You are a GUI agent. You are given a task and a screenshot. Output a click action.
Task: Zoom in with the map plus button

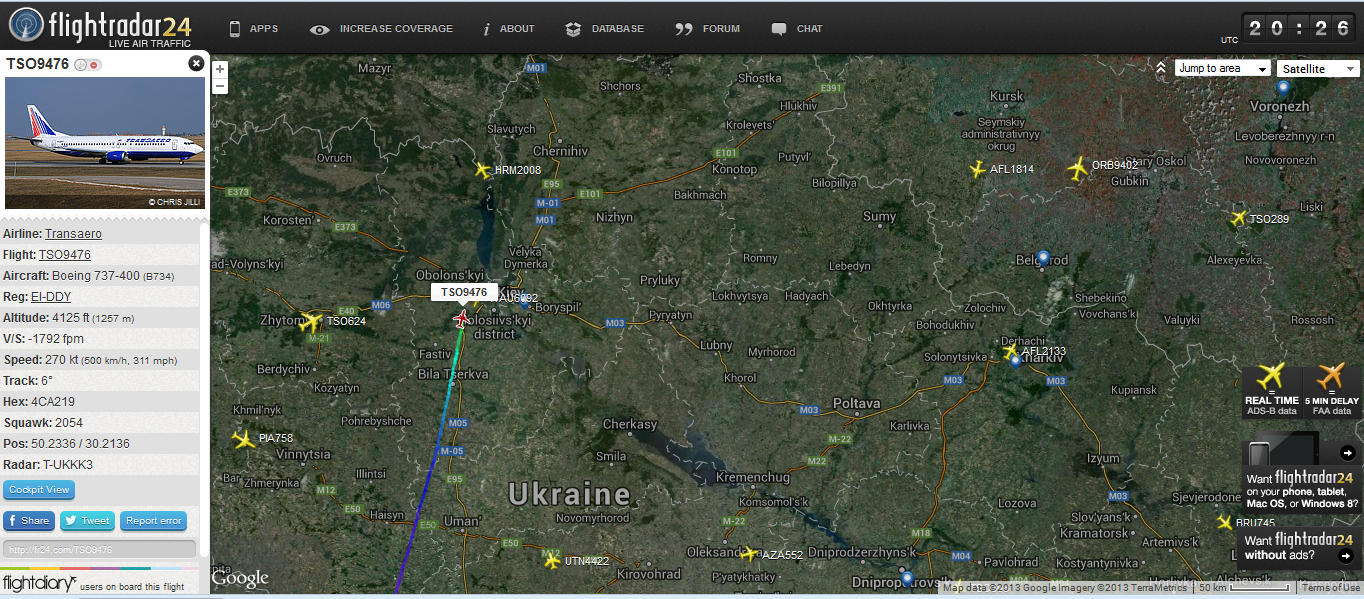pyautogui.click(x=220, y=70)
